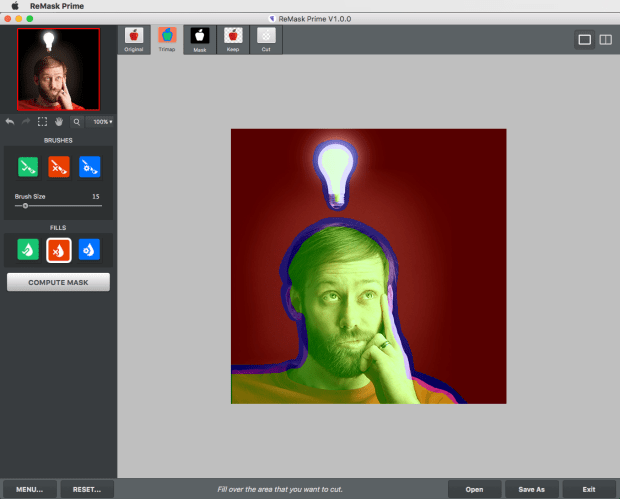Activate the marquee selection tool
Viewport: 620px width, 499px height.
[42, 122]
